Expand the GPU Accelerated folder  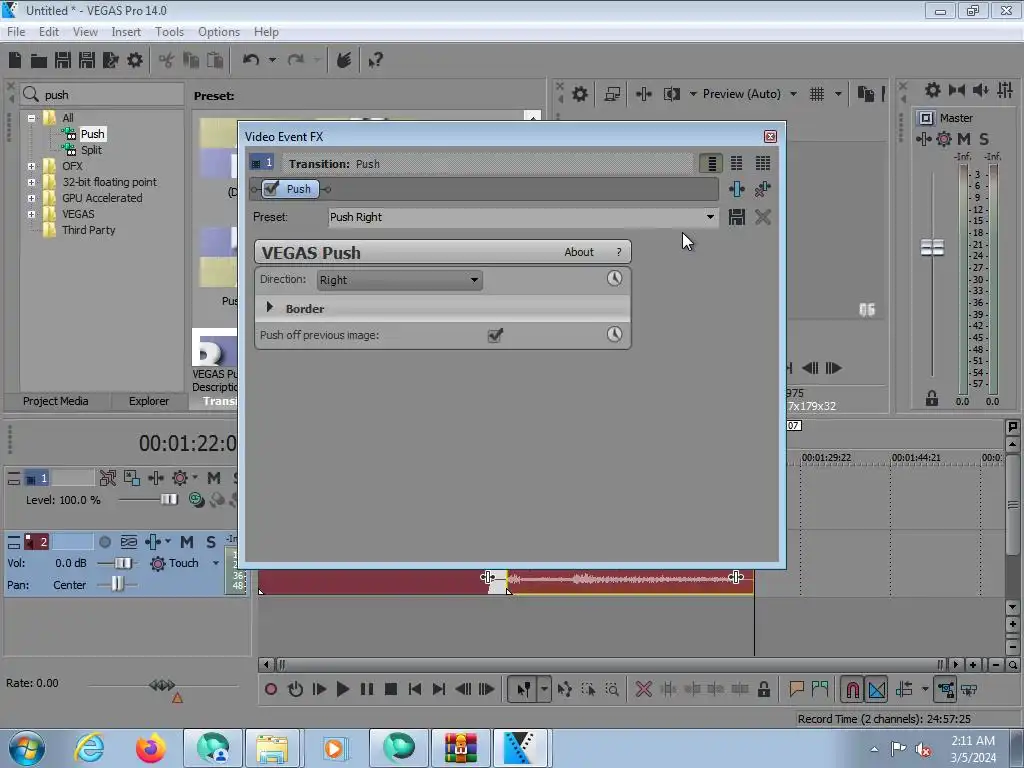pyautogui.click(x=31, y=199)
